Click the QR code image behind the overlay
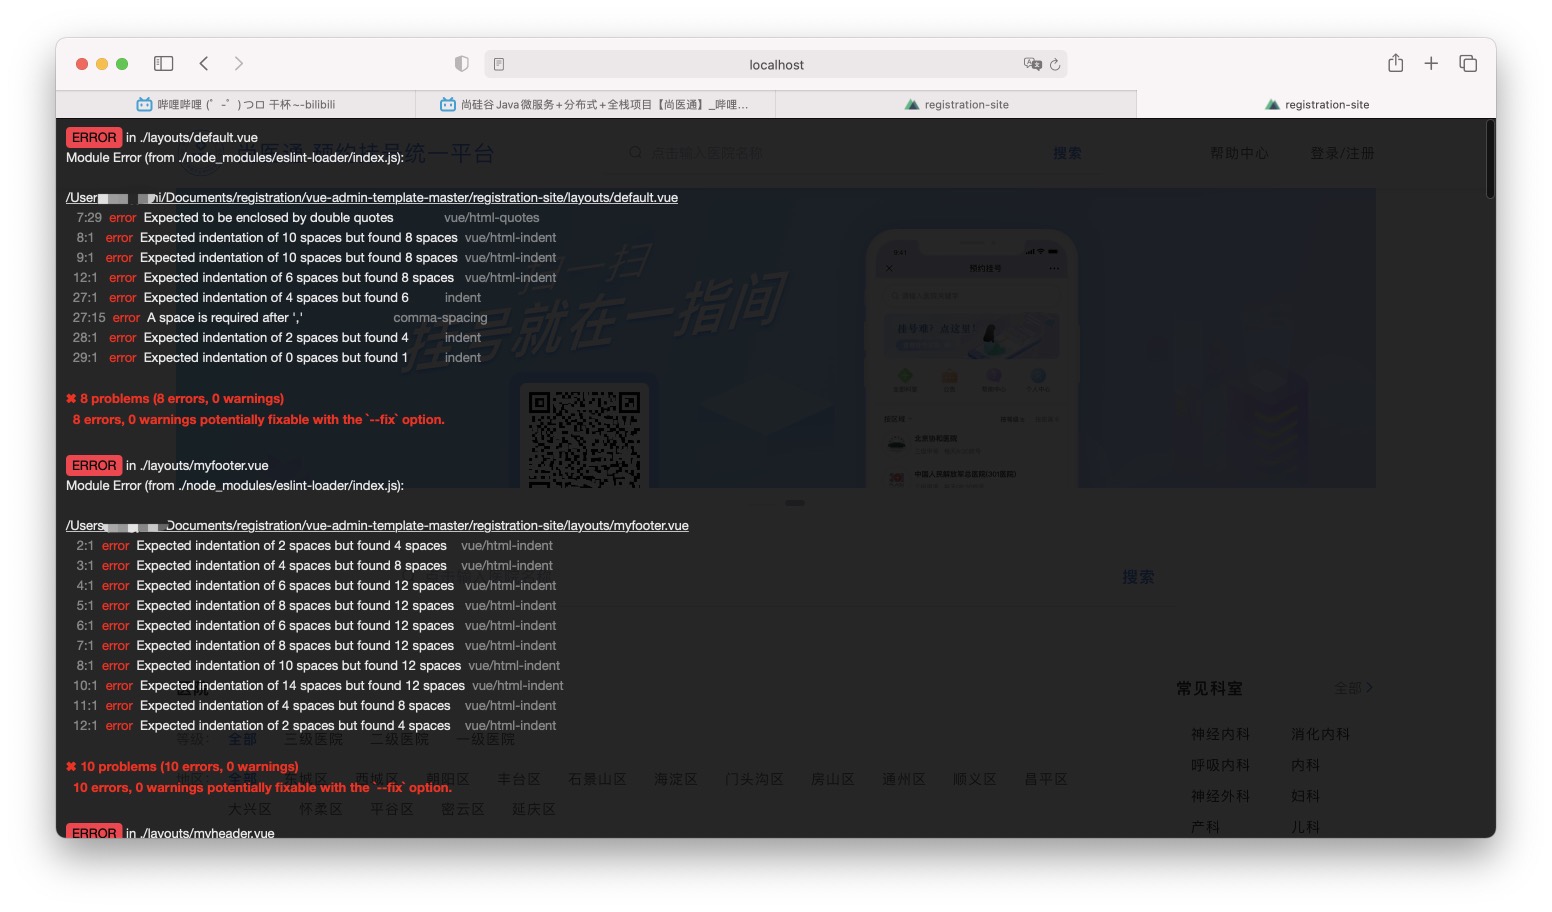 click(x=584, y=438)
